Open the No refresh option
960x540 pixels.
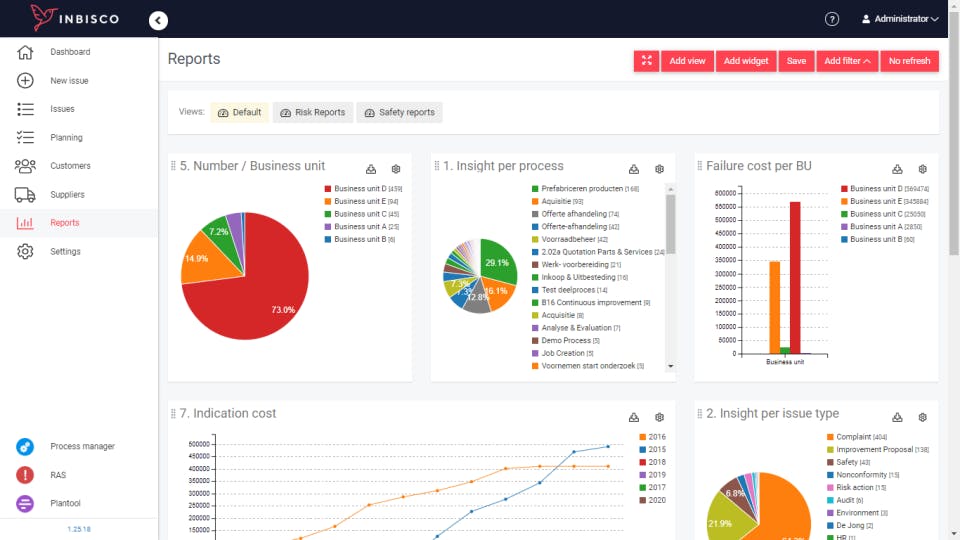click(x=909, y=61)
